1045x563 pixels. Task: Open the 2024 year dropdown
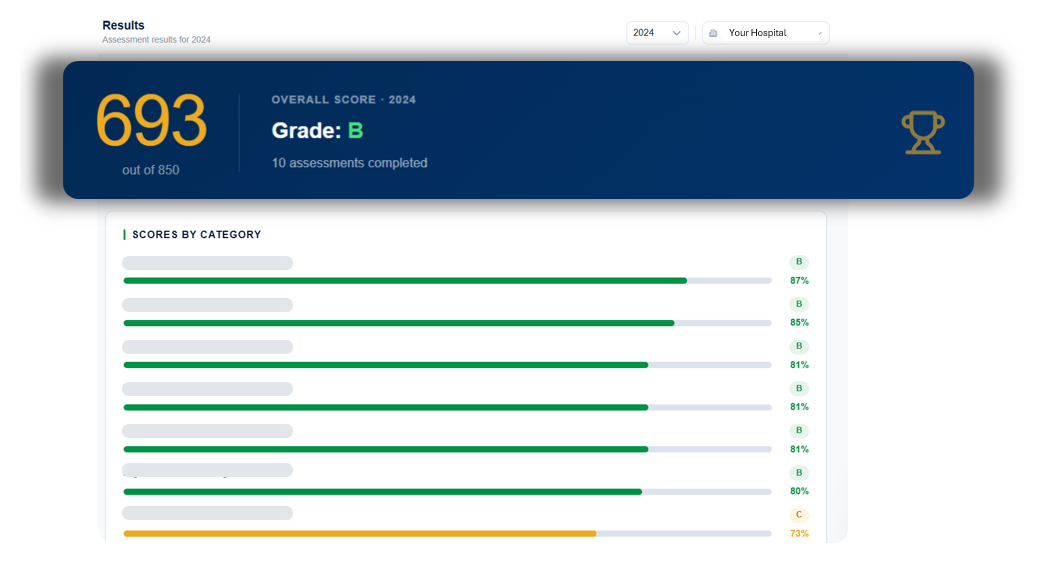657,33
